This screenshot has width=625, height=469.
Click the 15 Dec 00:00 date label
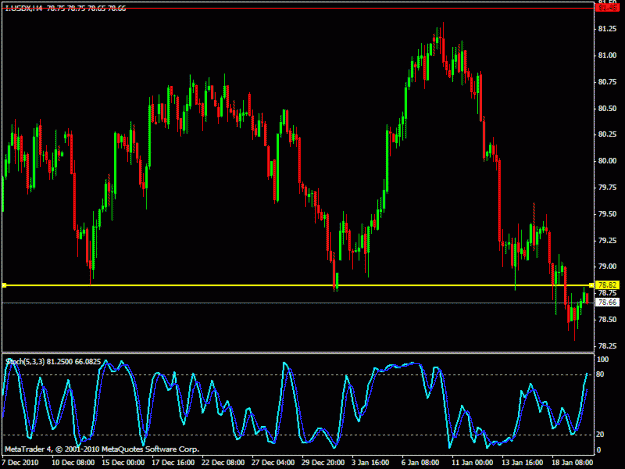tap(123, 463)
